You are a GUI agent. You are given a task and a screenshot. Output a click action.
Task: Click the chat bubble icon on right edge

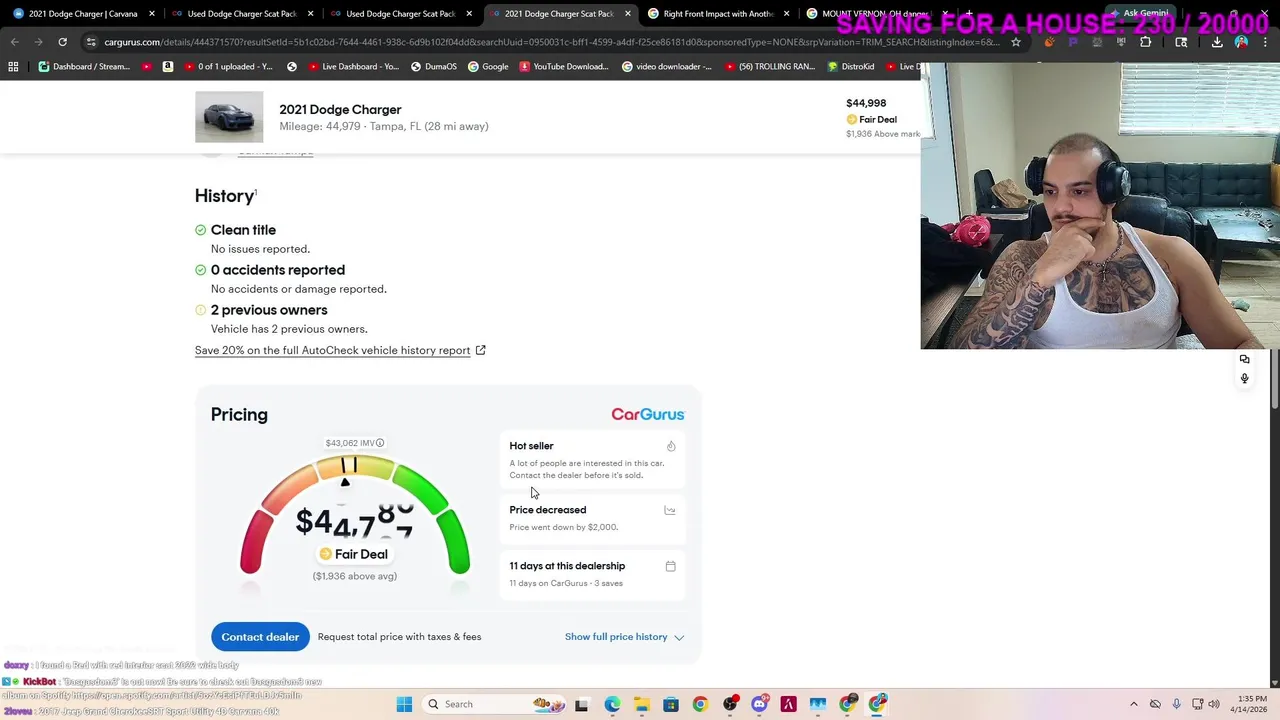tap(1244, 359)
